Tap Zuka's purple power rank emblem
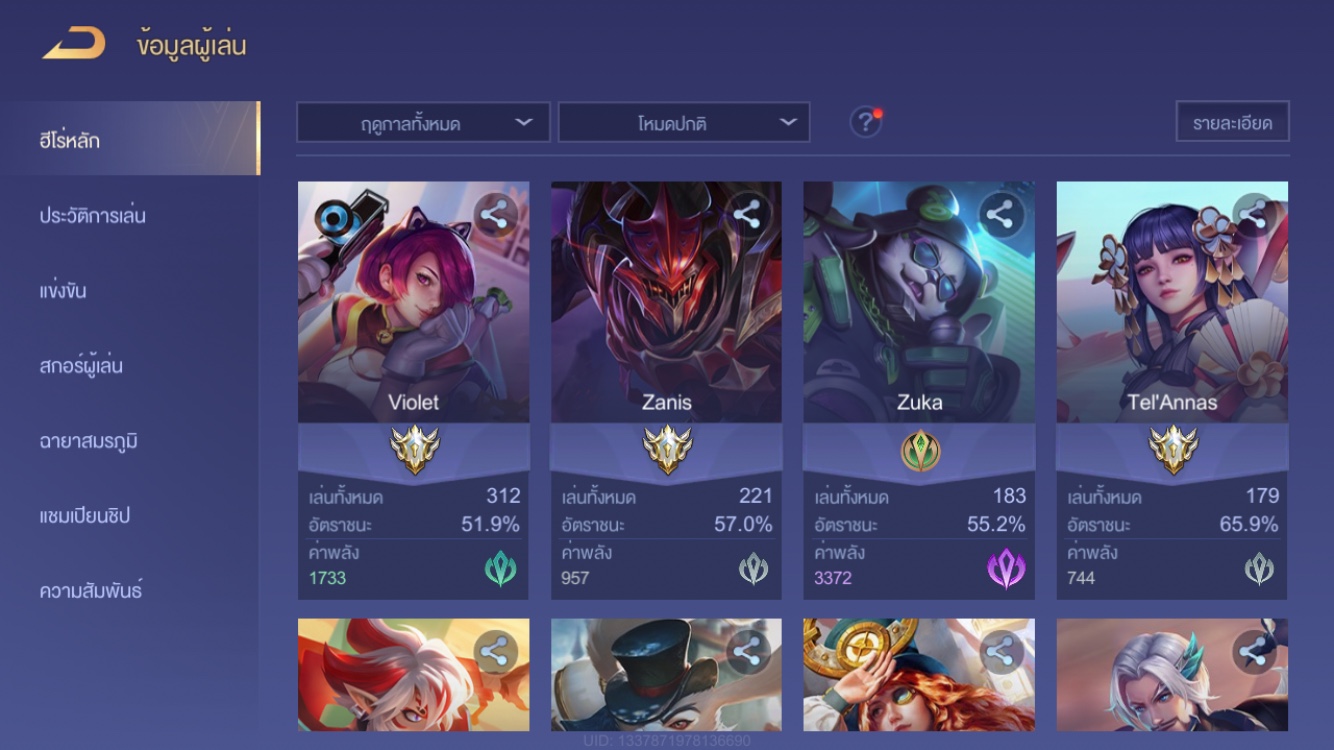 coord(1006,569)
